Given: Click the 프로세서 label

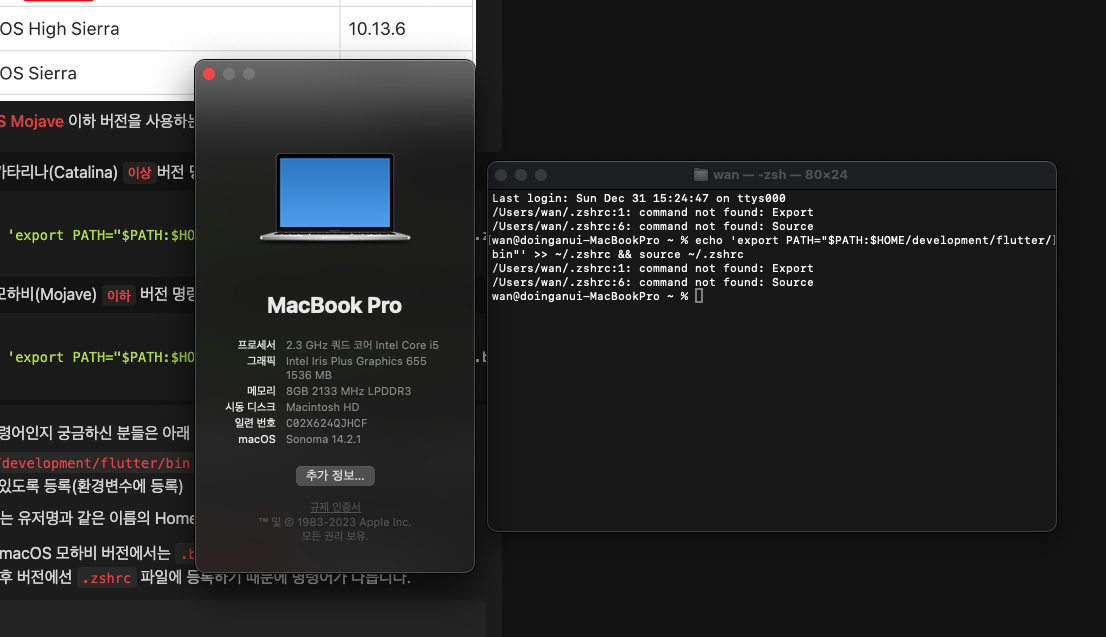Looking at the screenshot, I should pyautogui.click(x=256, y=345).
